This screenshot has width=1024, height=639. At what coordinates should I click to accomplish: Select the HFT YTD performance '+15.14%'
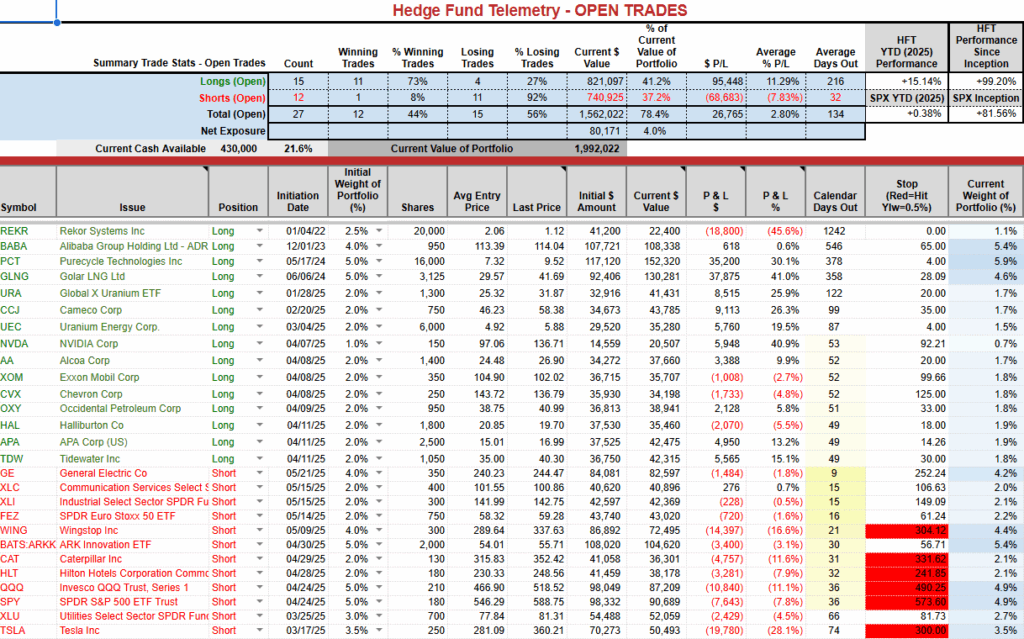tap(921, 82)
